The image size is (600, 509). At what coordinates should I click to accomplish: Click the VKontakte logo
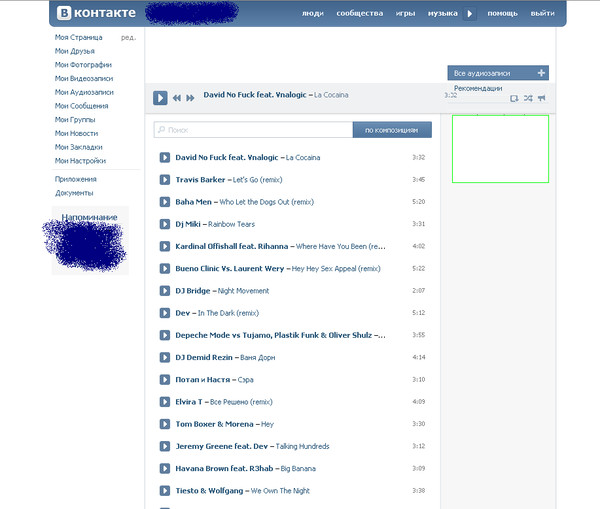point(96,13)
